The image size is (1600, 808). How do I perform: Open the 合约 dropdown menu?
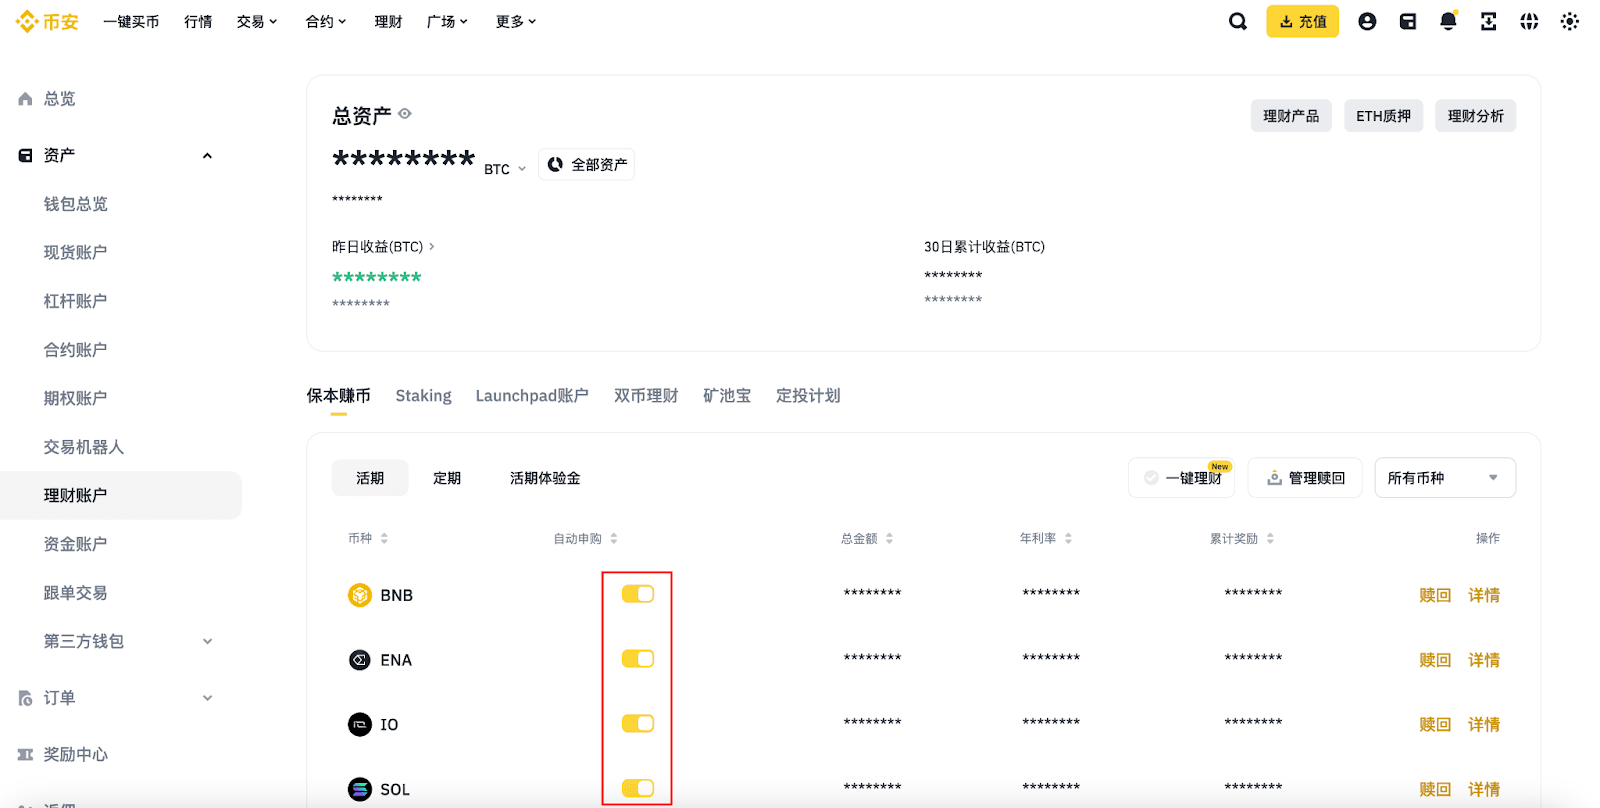tap(326, 21)
